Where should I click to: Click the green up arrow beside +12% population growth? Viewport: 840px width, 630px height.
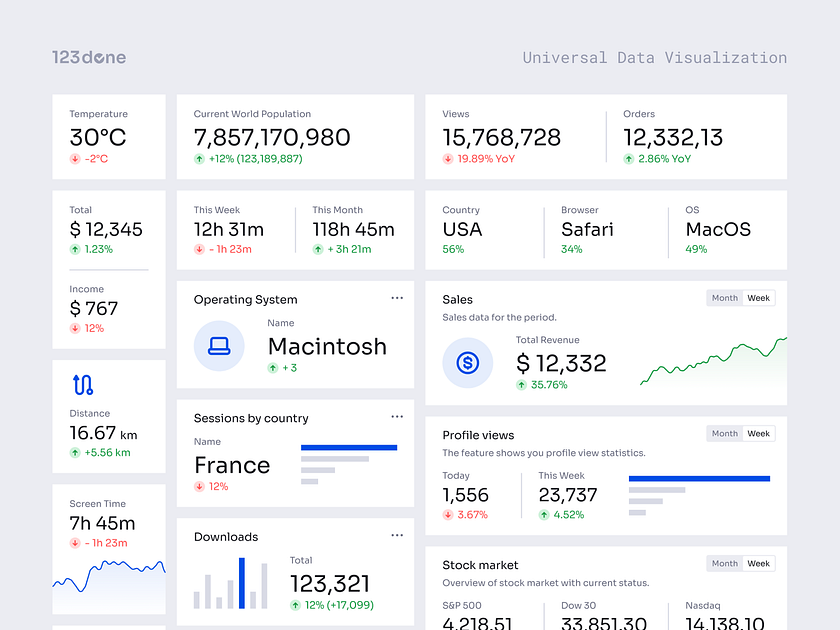click(197, 159)
